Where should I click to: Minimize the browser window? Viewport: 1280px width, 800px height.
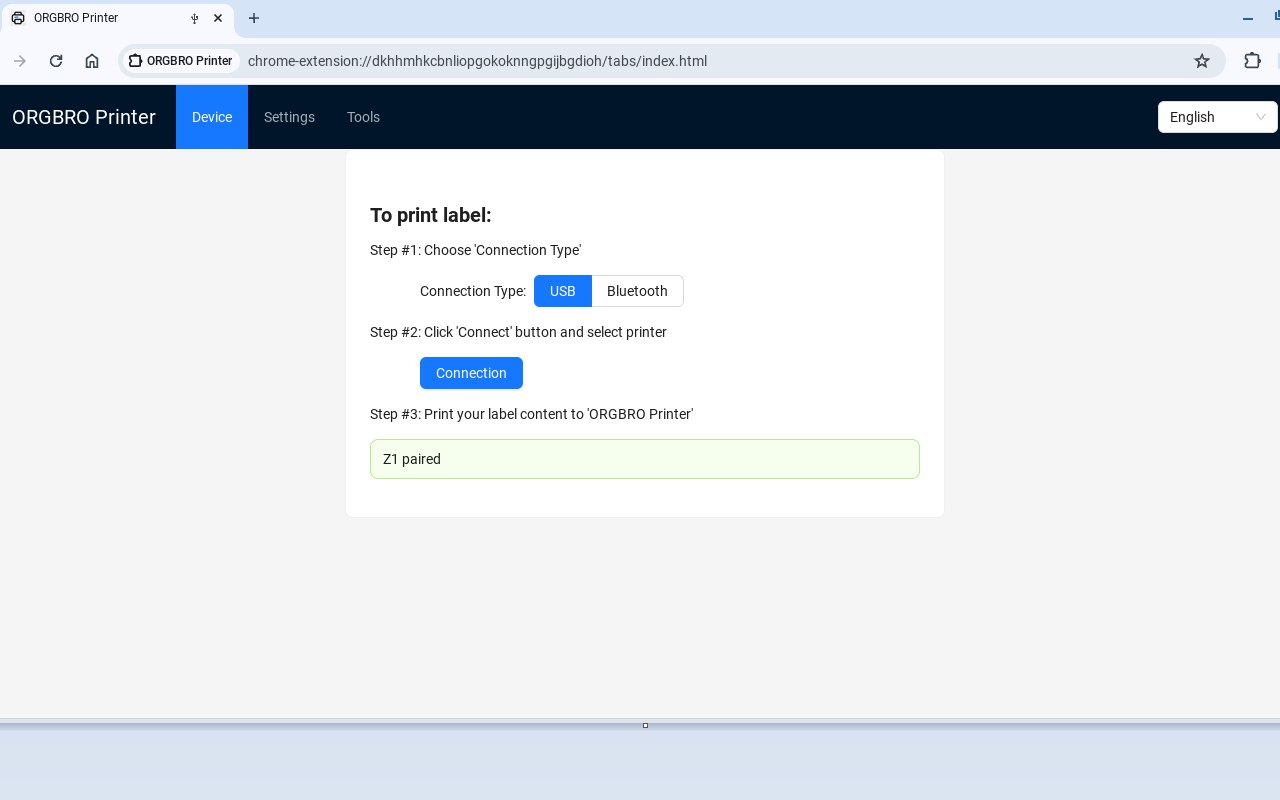click(x=1248, y=18)
